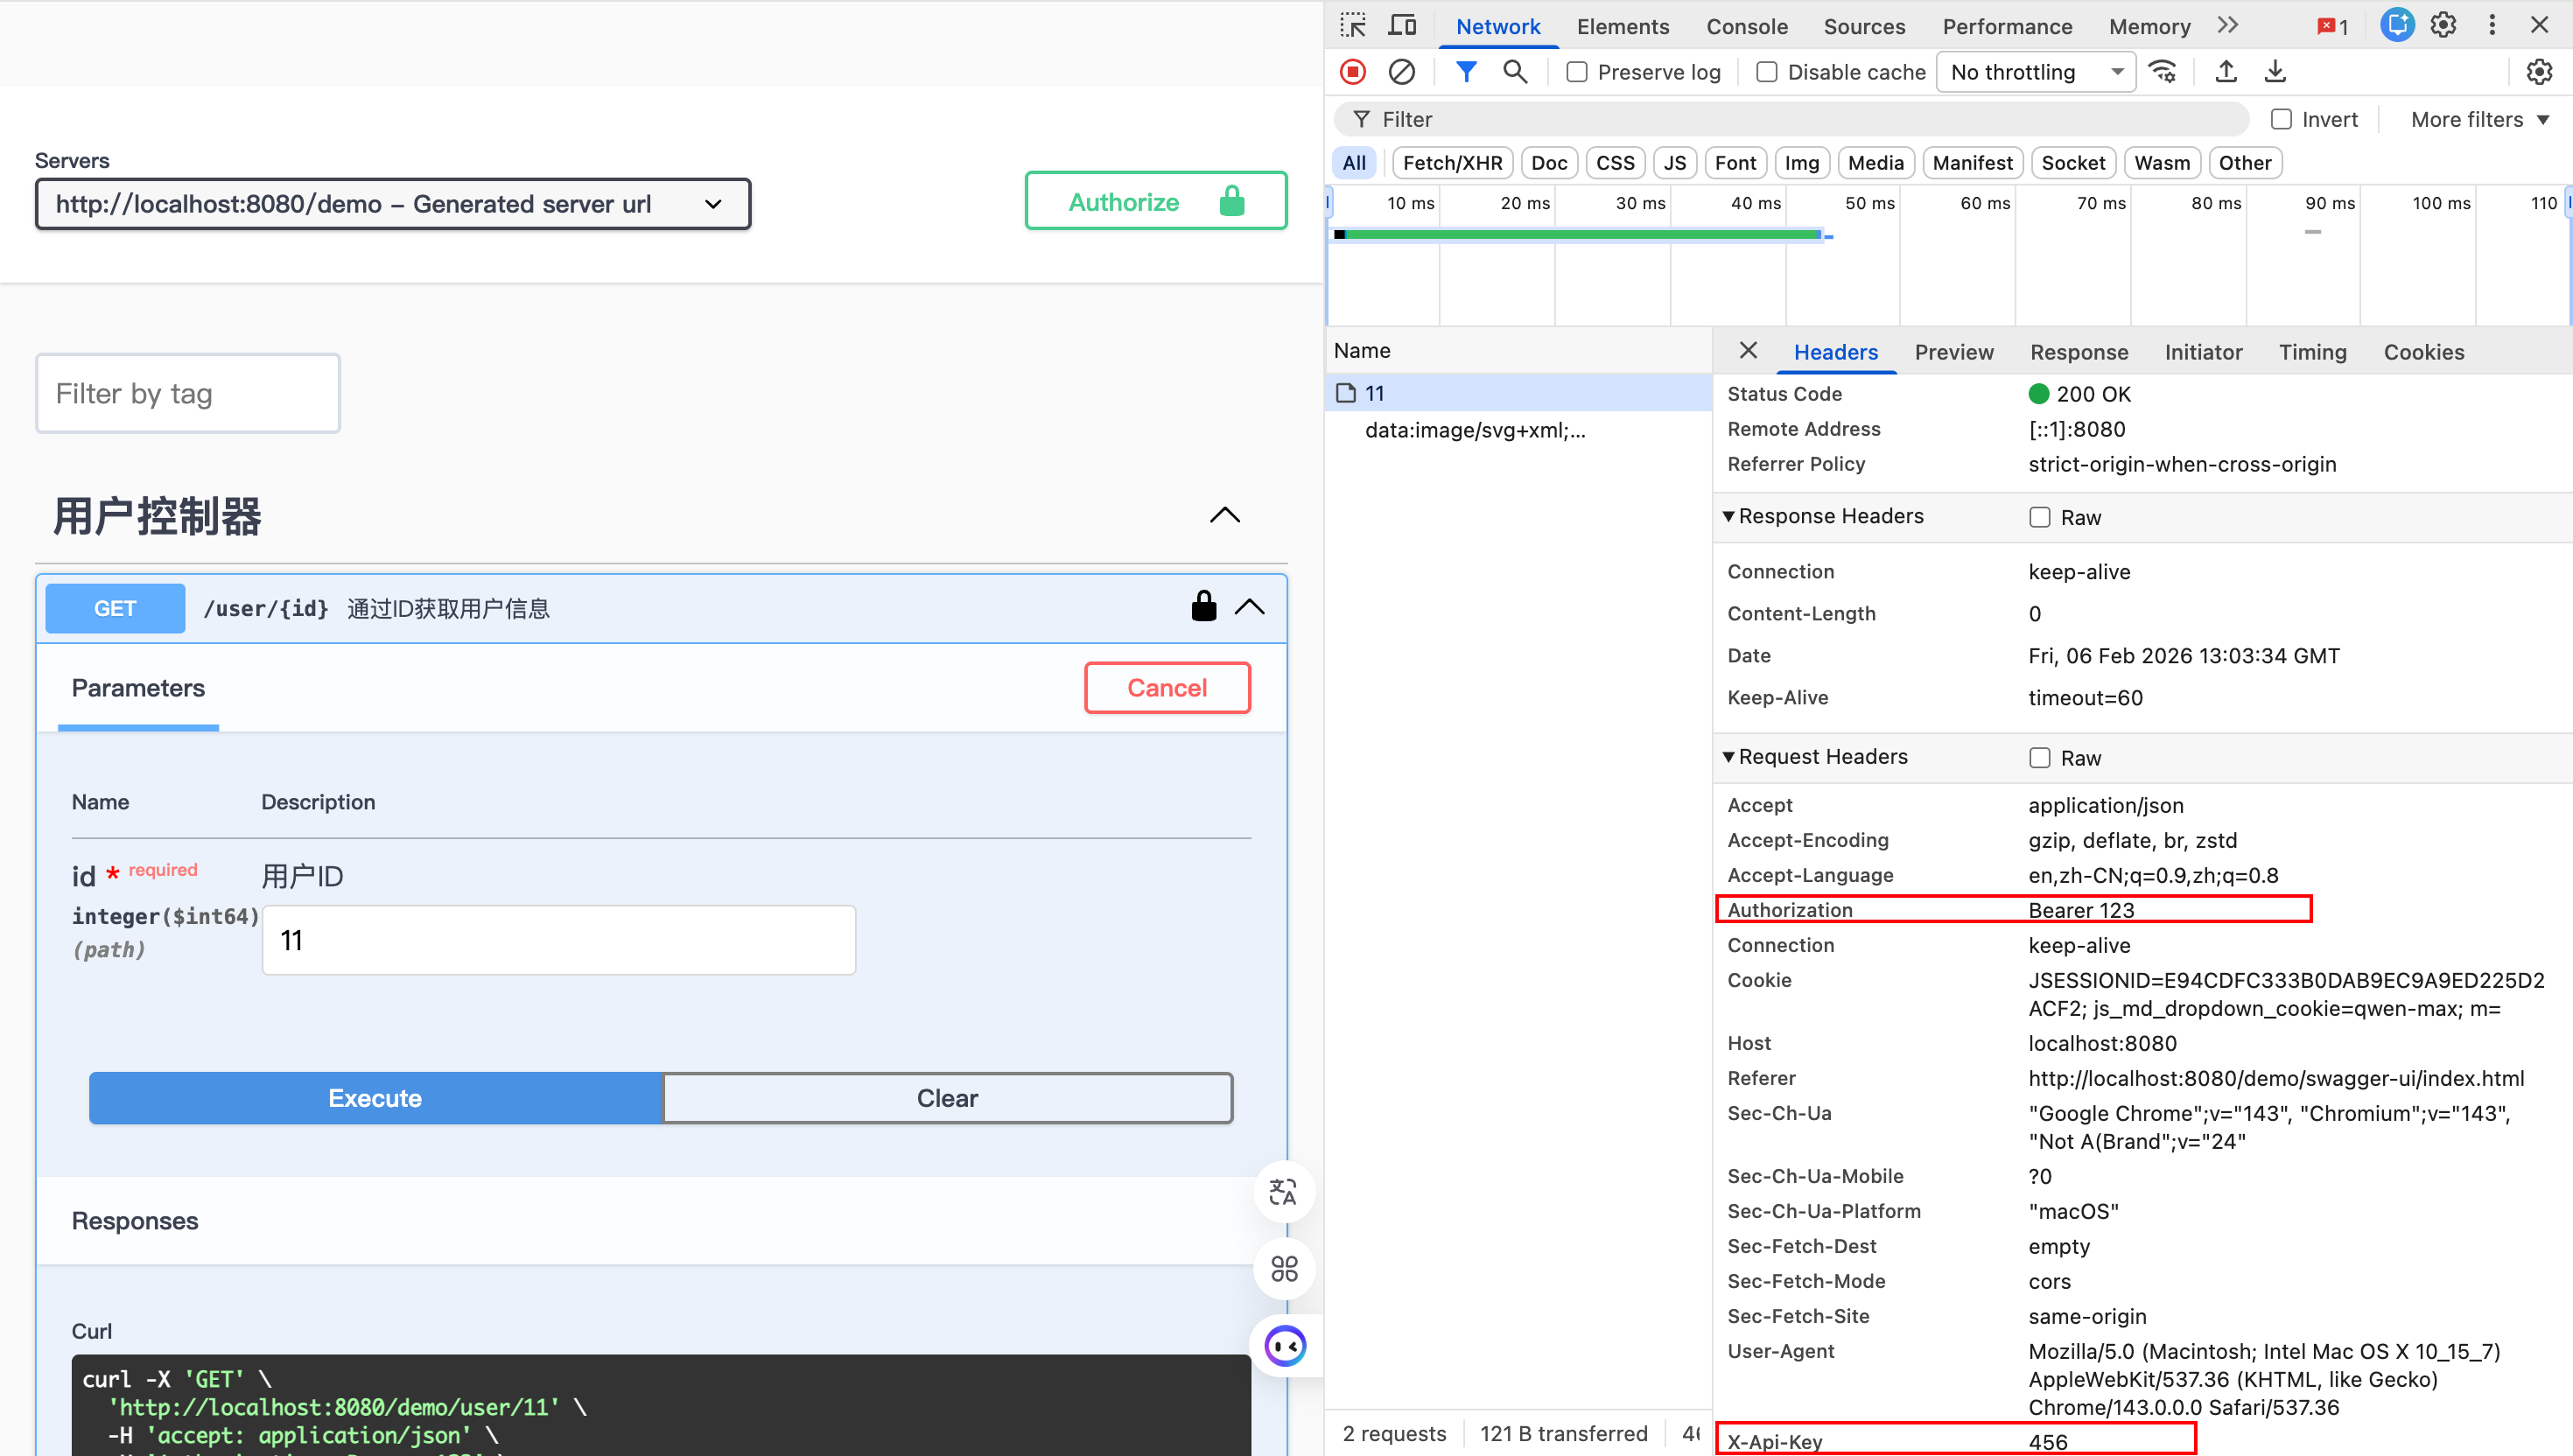Open the AI assistance icon in DevTools
This screenshot has height=1456, width=2573.
pos(2397,26)
